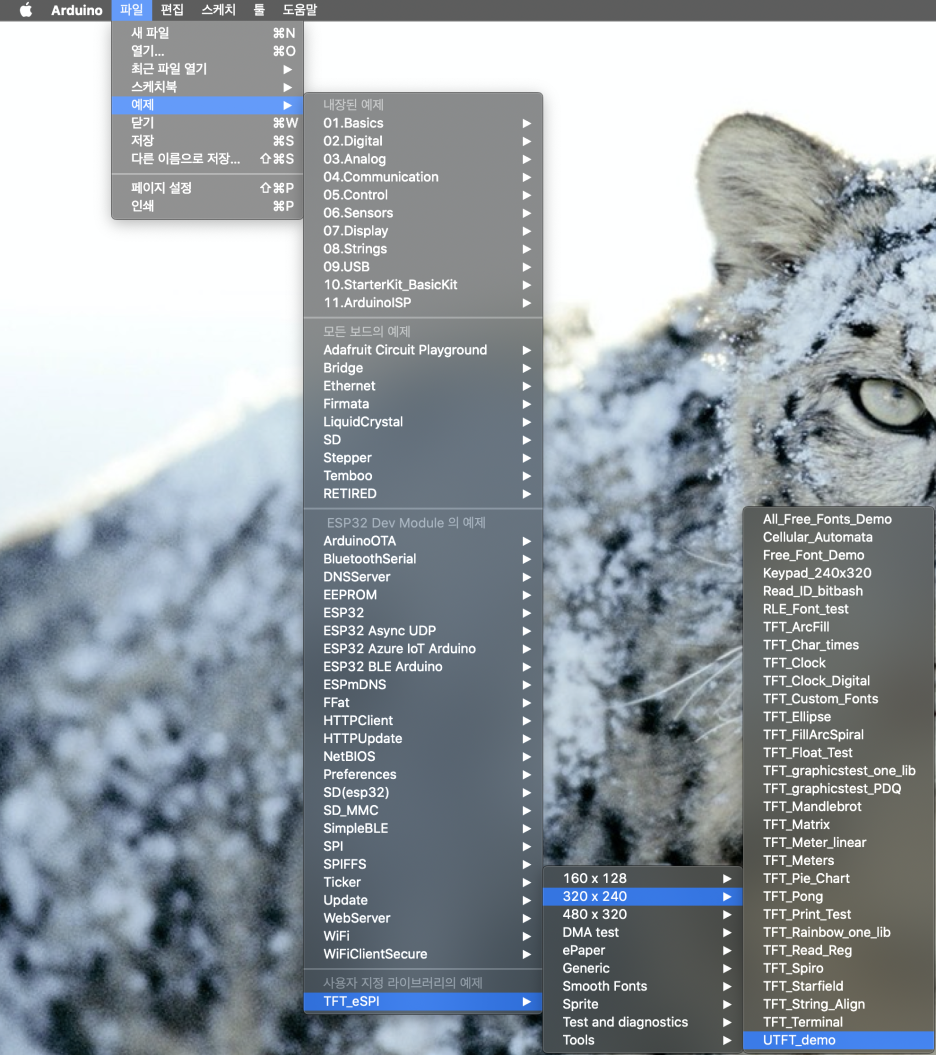Viewport: 936px width, 1055px height.
Task: Open RETIRED examples submenu
Action: [423, 494]
